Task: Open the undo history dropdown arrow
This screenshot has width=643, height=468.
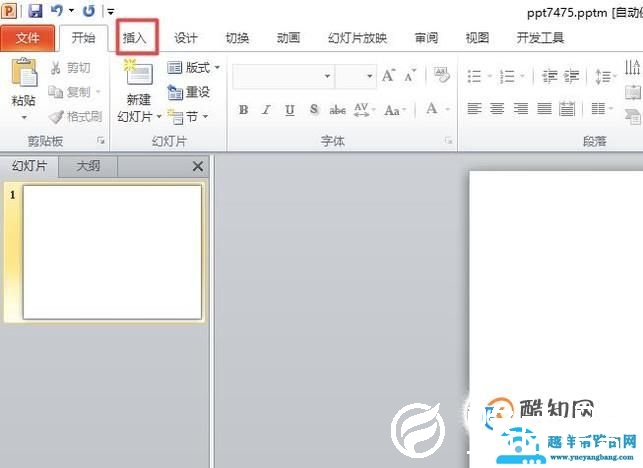Action: tap(71, 11)
